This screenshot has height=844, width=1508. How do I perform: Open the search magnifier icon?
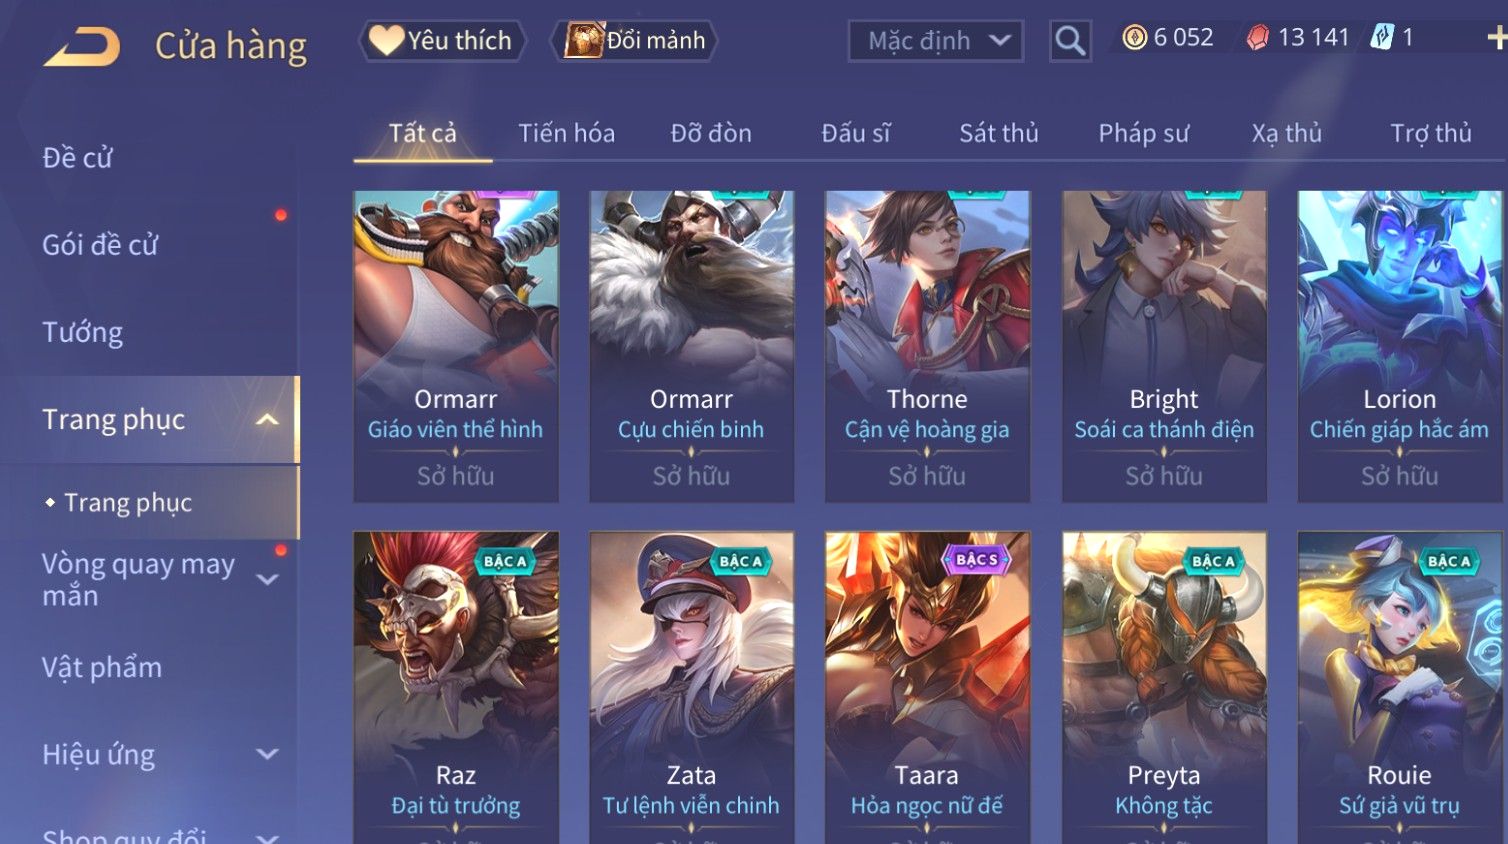[x=1070, y=41]
